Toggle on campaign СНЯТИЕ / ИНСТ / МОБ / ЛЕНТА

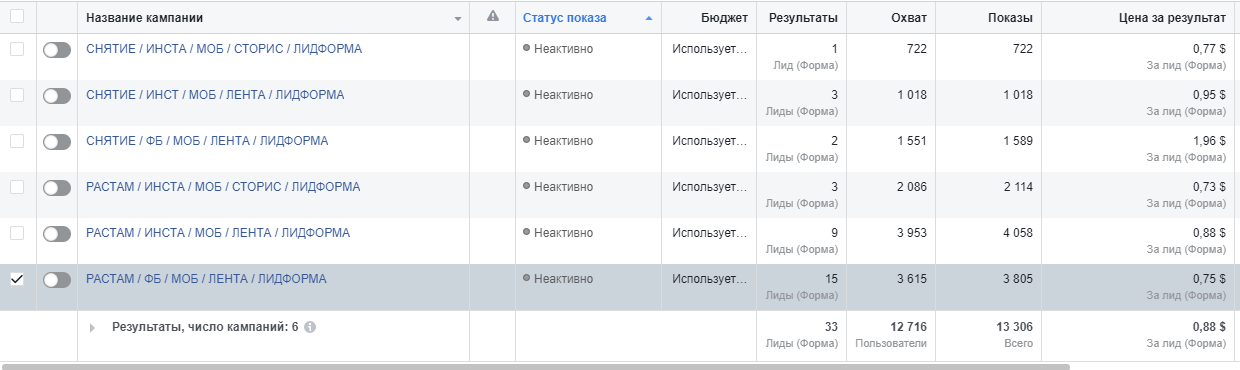point(57,96)
